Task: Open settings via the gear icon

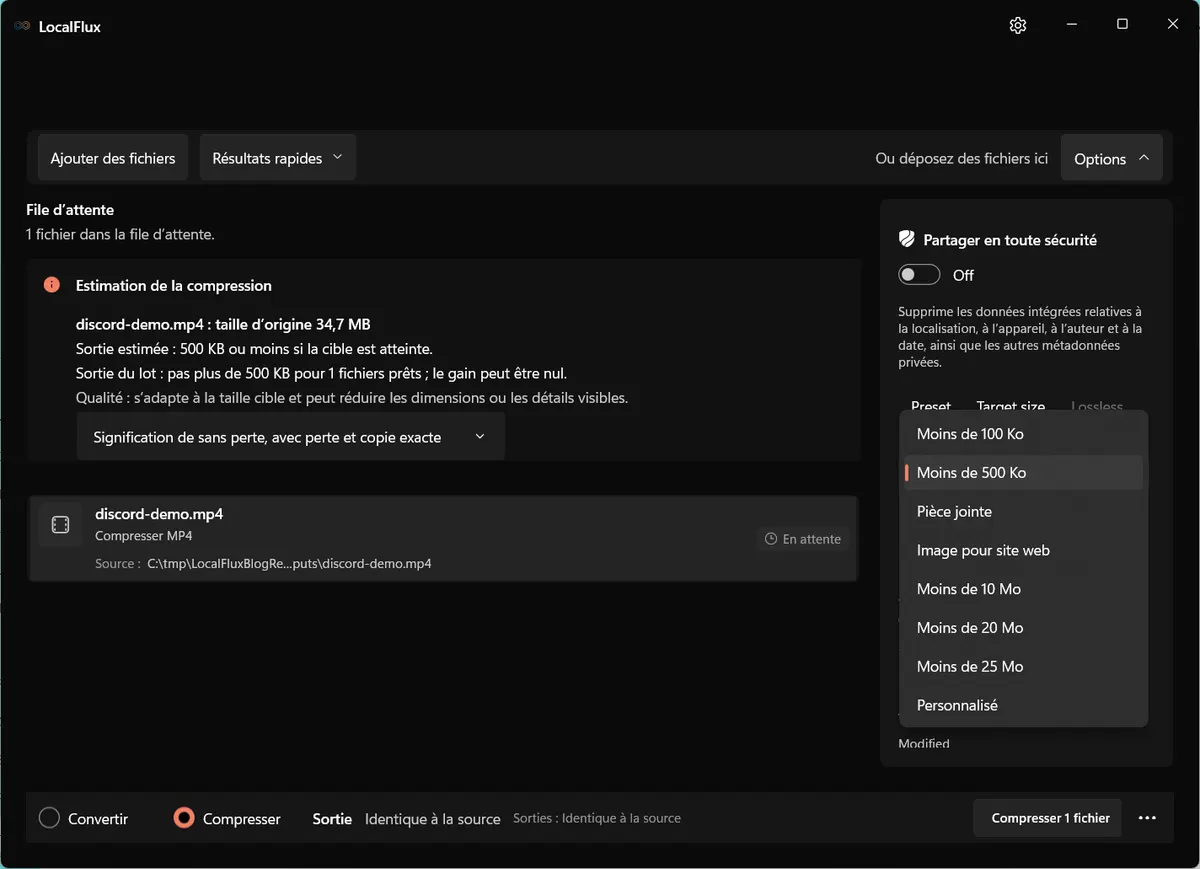Action: point(1018,26)
